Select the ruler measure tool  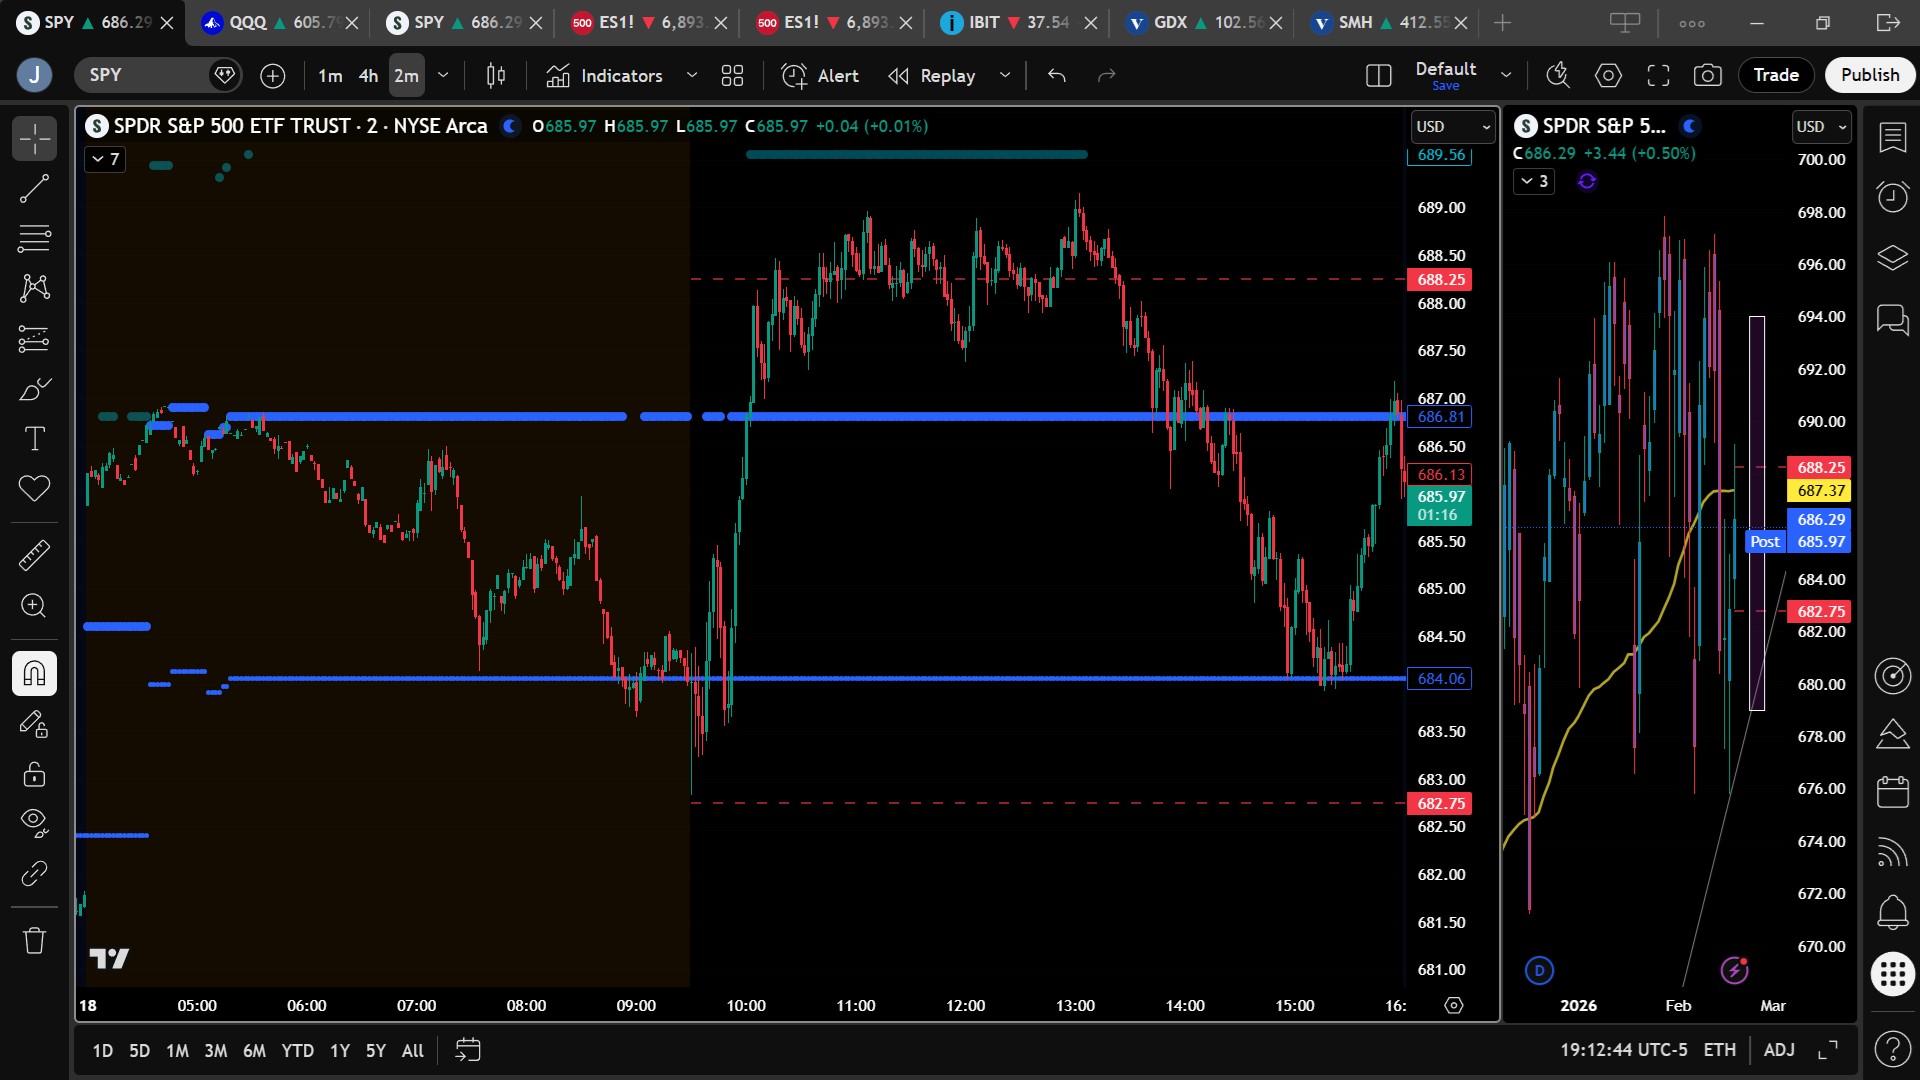[34, 555]
